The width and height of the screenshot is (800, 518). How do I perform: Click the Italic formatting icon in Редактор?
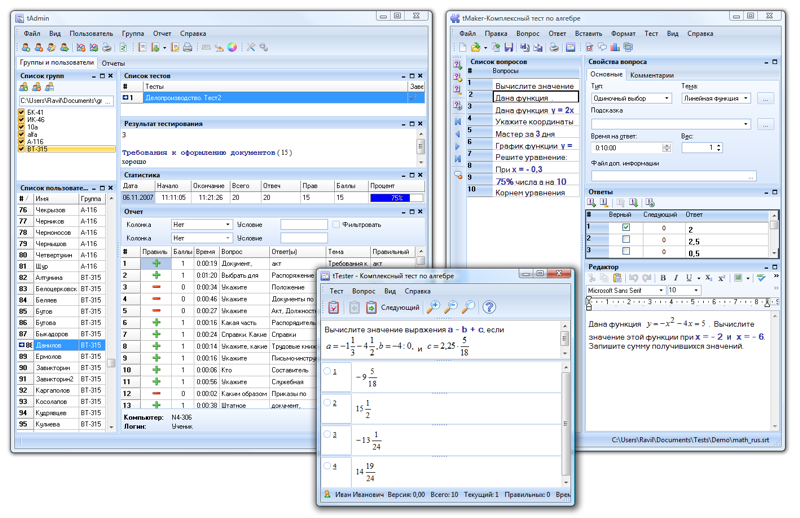tap(676, 278)
